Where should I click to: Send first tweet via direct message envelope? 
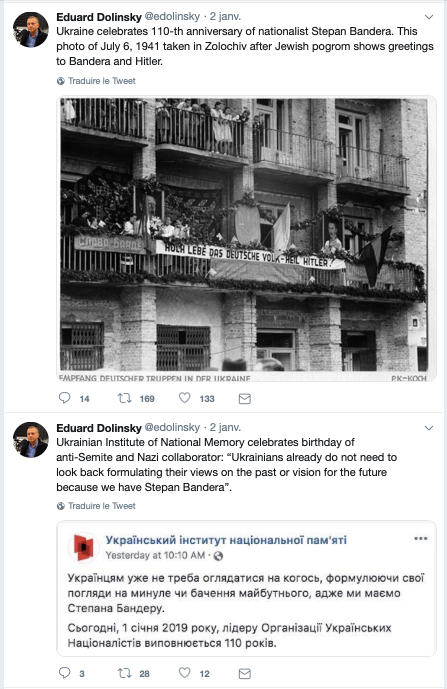pos(244,399)
